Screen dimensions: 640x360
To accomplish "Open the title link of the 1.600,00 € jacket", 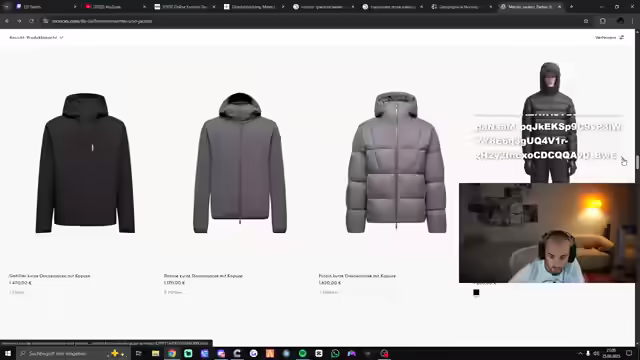I will [357, 276].
